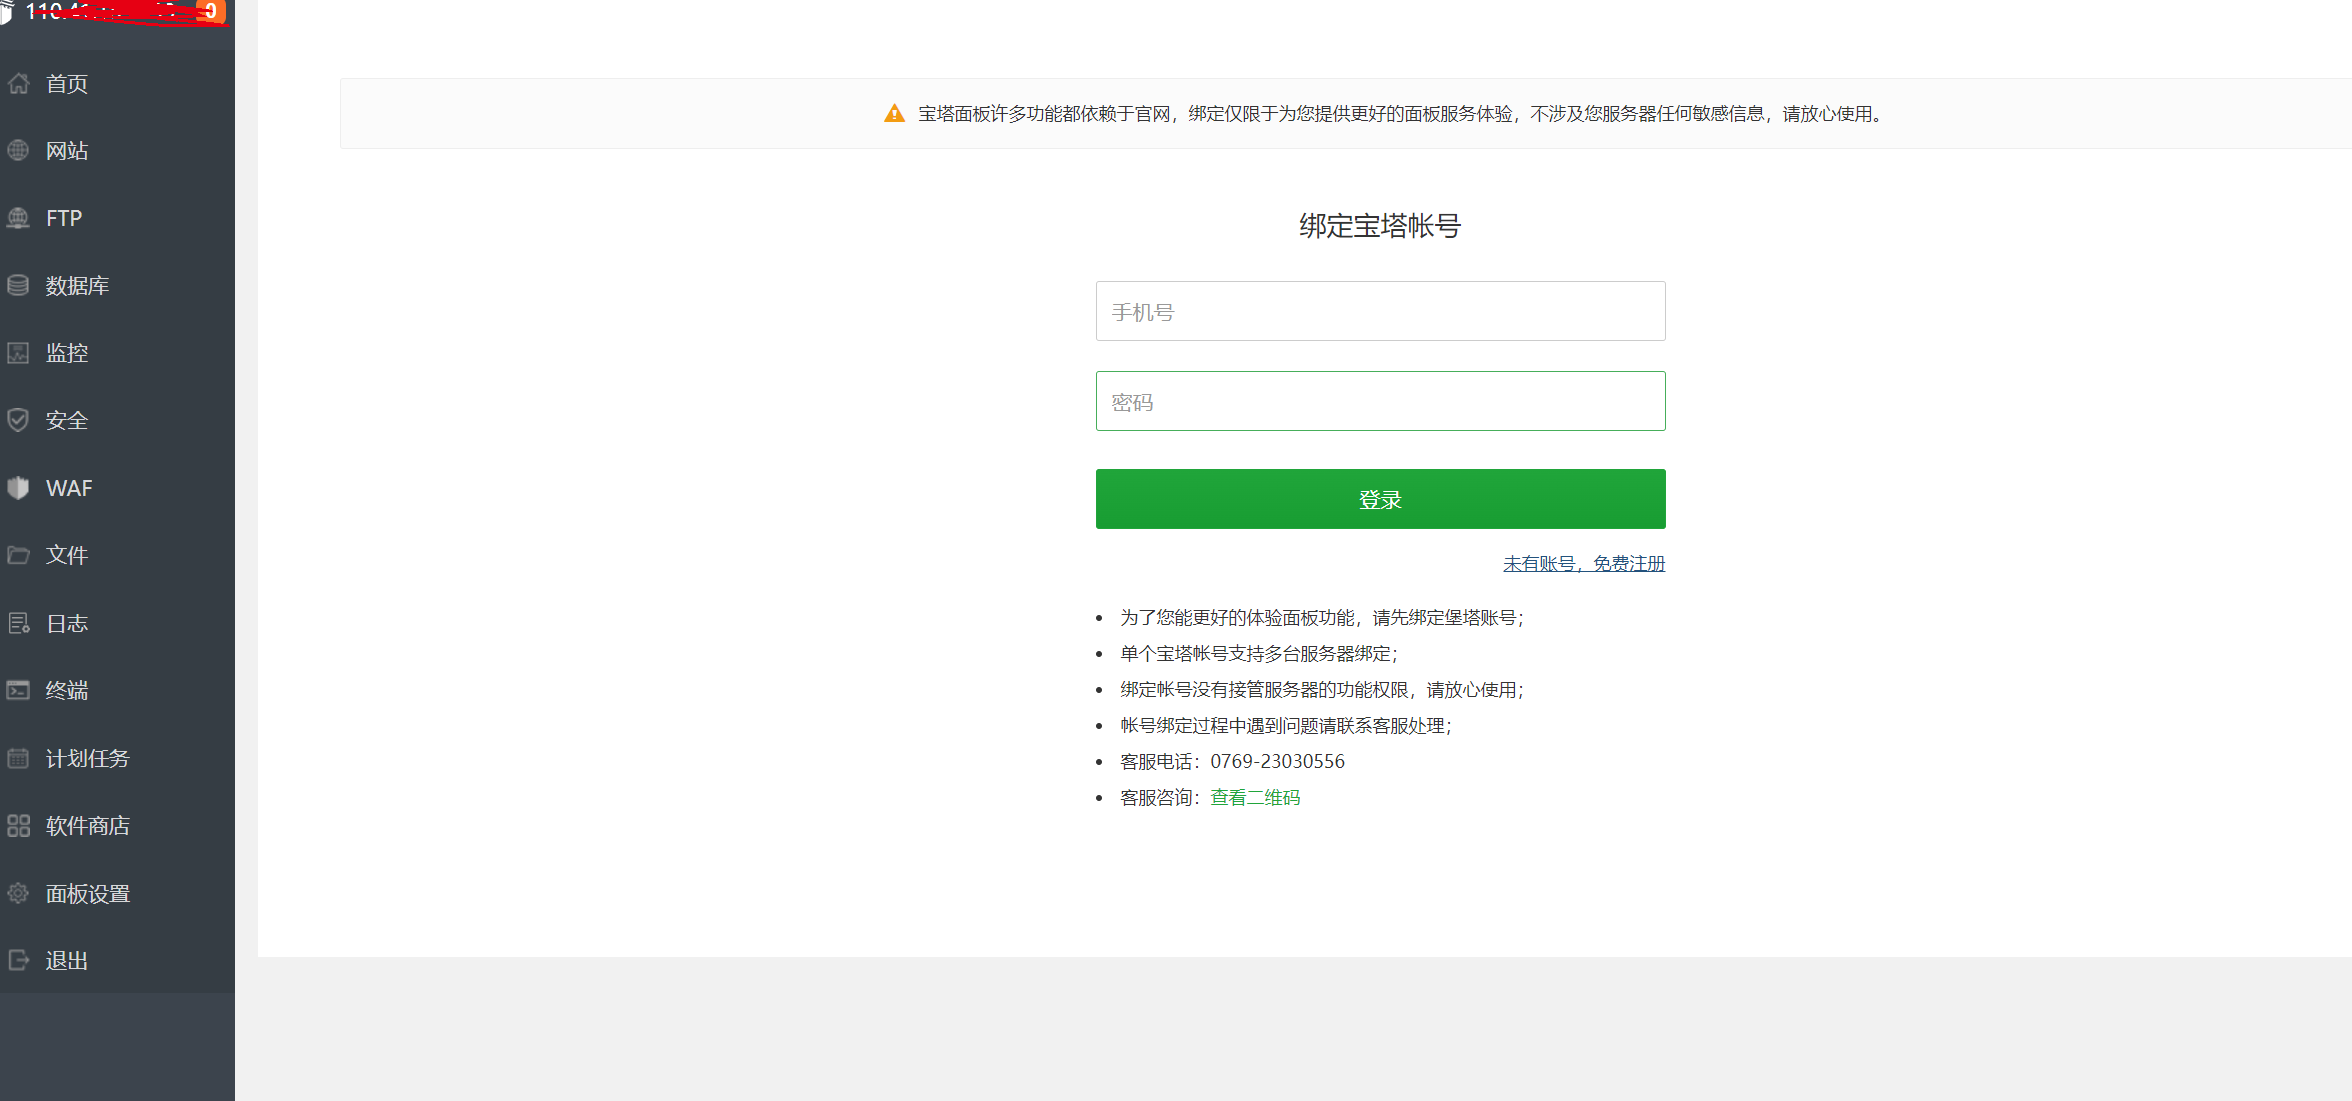Click the 绑定宝塔帐号 heading
The height and width of the screenshot is (1101, 2352).
tap(1380, 226)
